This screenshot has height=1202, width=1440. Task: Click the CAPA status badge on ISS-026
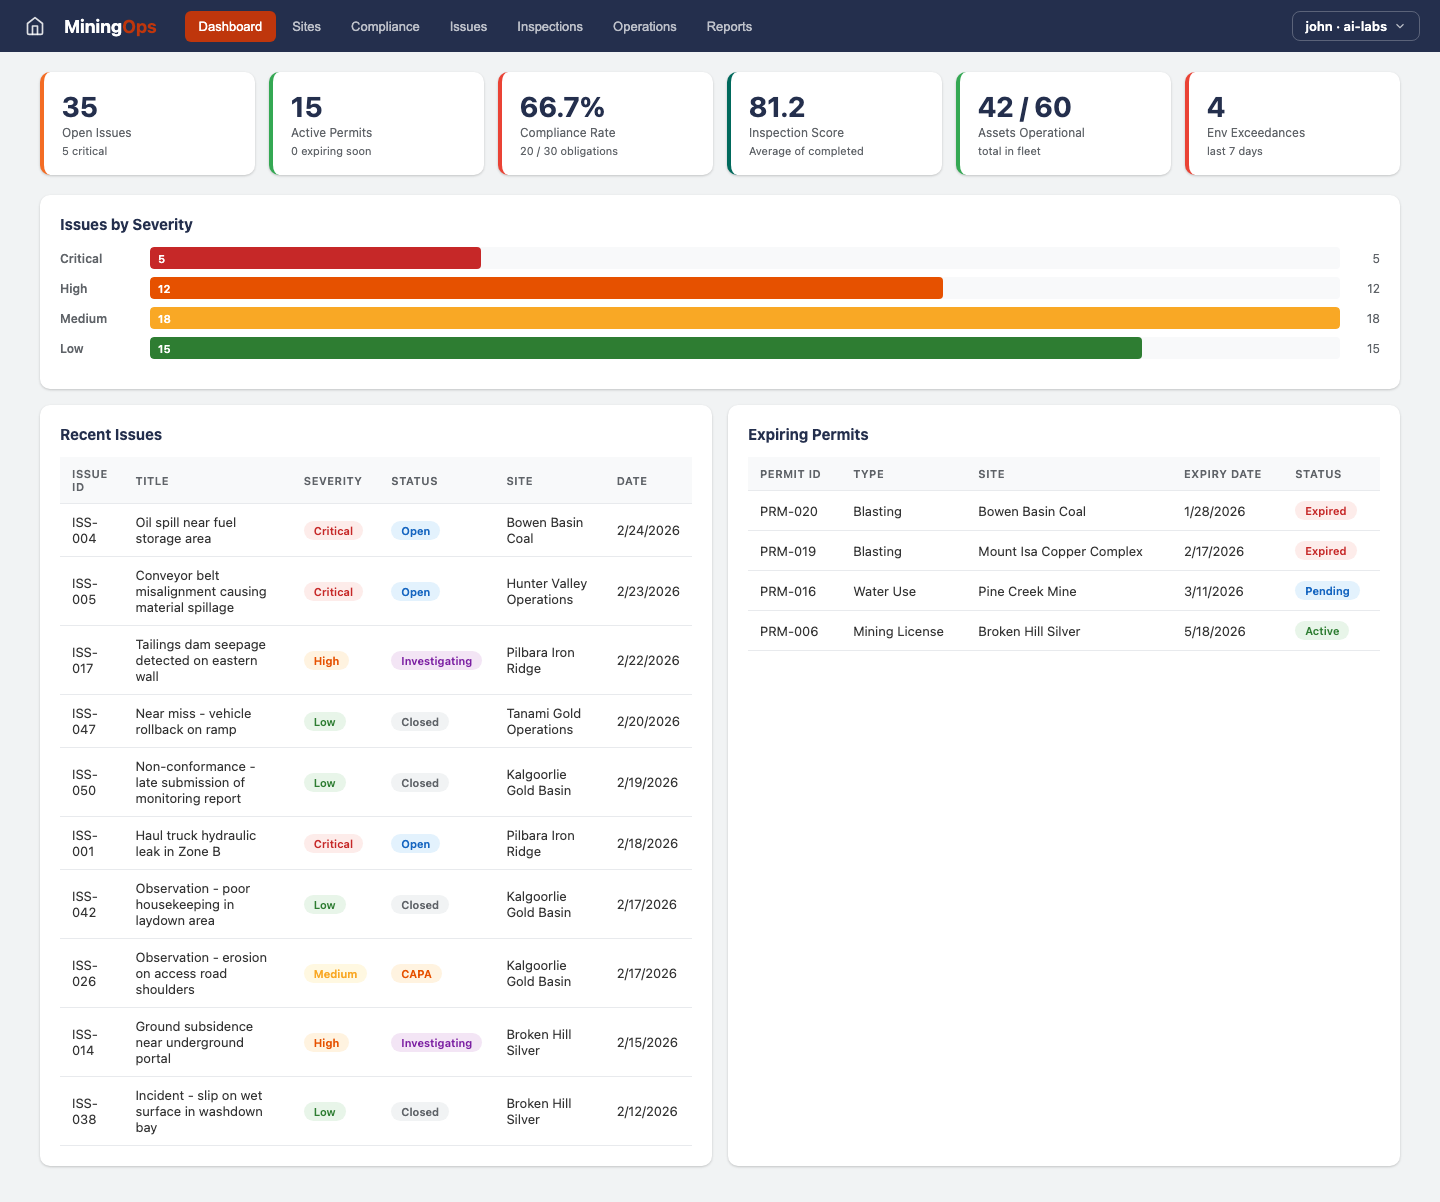[416, 973]
